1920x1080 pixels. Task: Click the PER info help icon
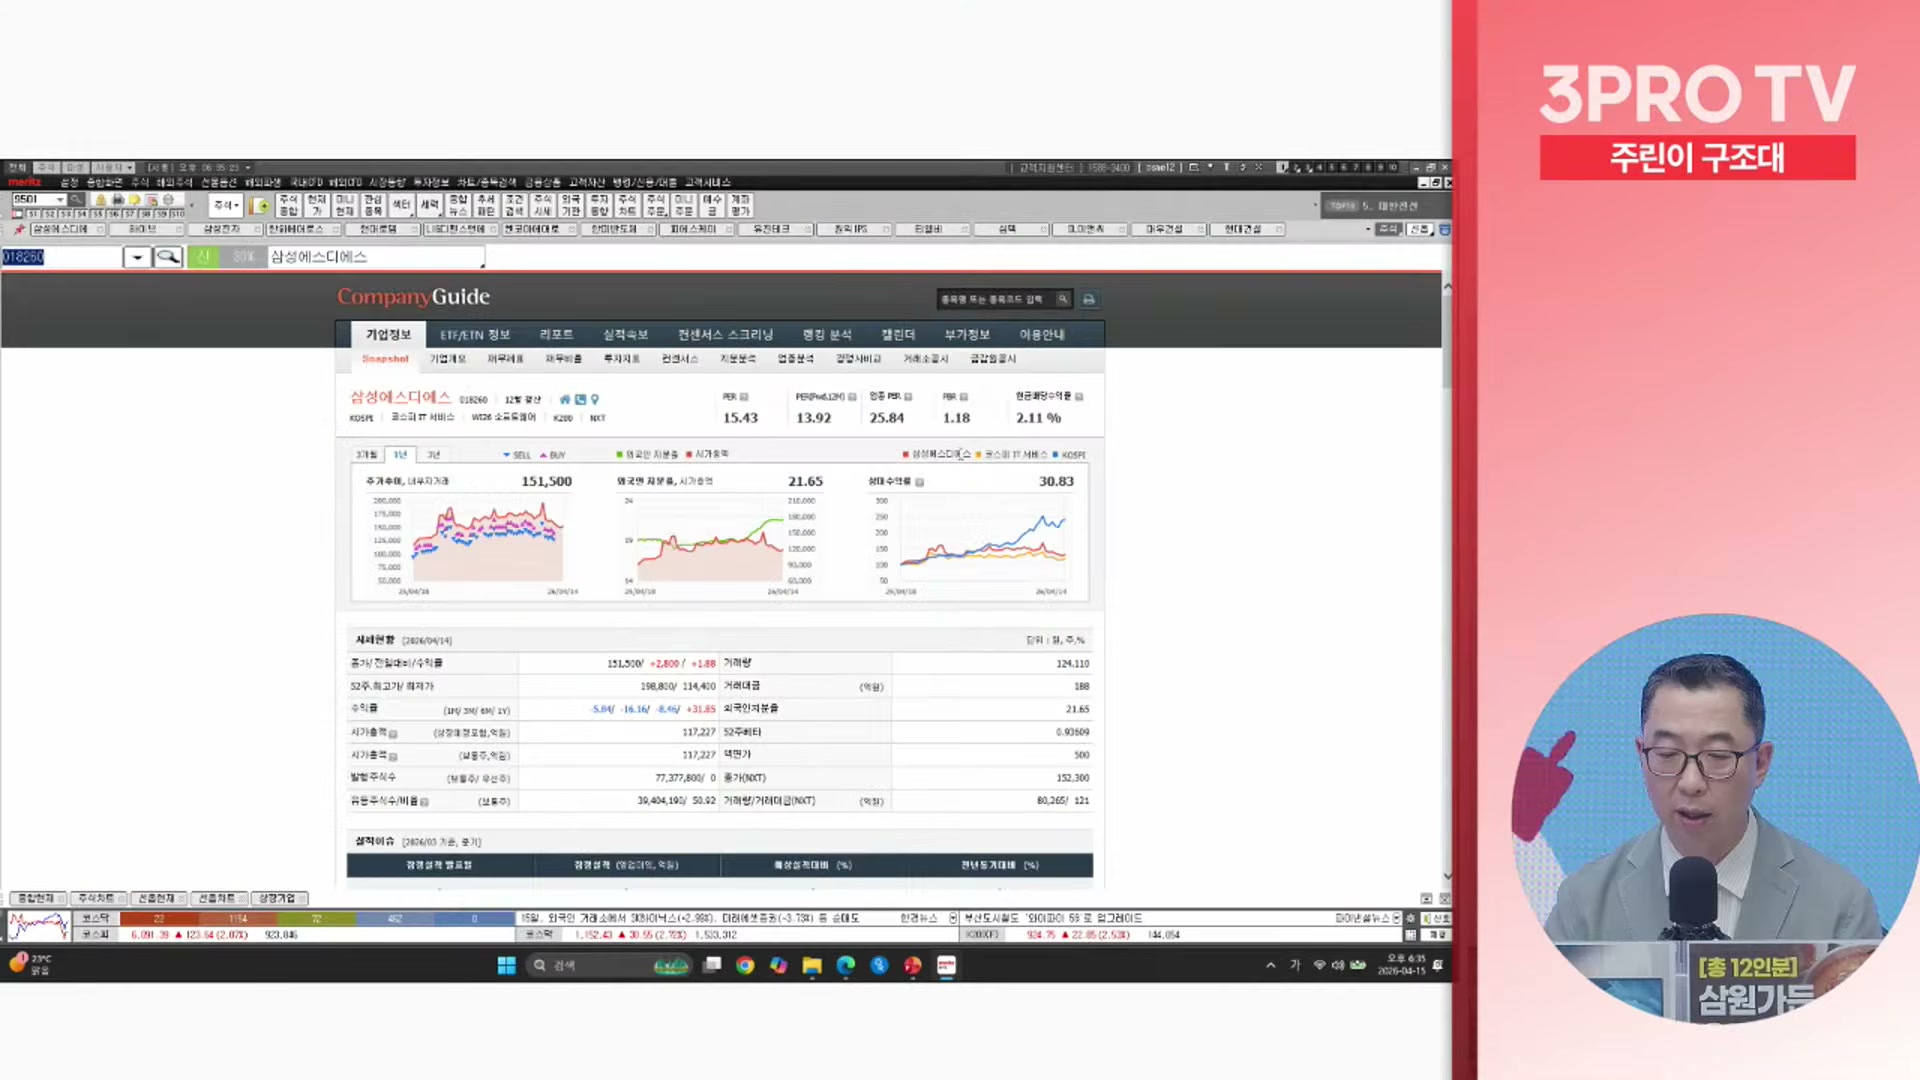pyautogui.click(x=744, y=397)
